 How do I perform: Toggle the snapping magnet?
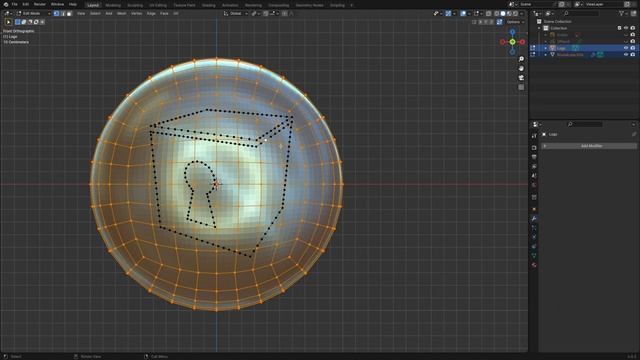pyautogui.click(x=266, y=13)
